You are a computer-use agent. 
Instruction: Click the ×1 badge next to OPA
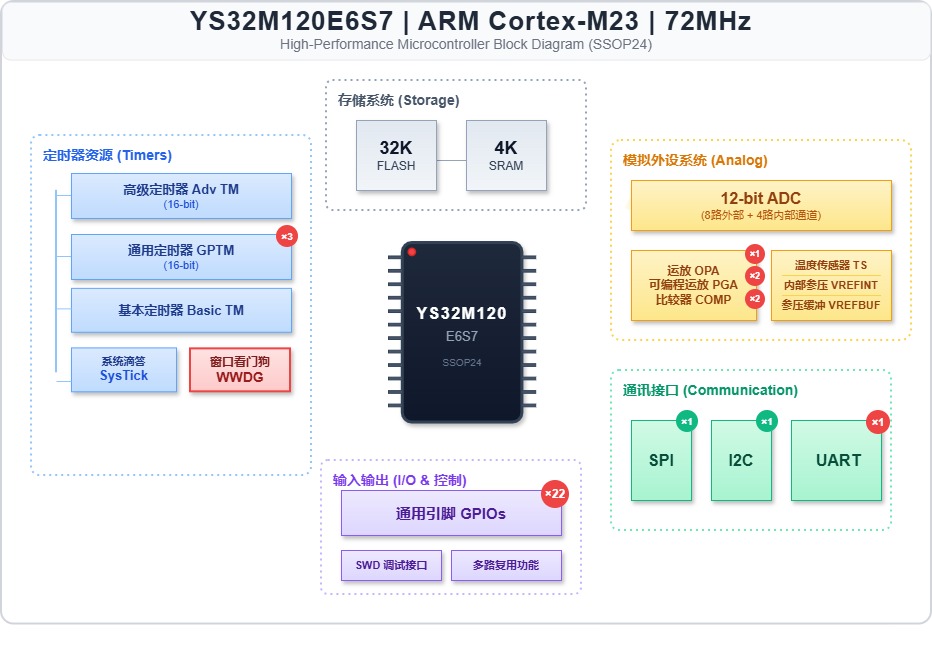pos(755,254)
